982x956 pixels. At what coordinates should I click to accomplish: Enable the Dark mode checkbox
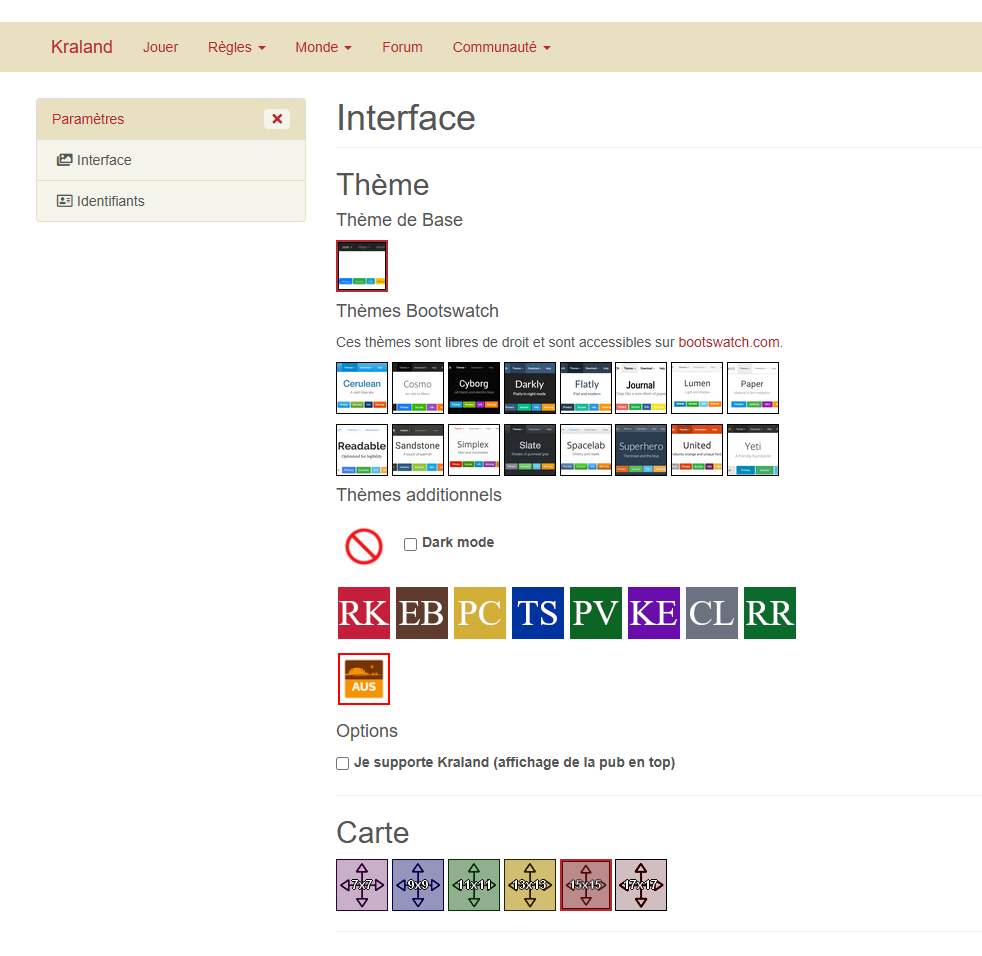pos(410,544)
